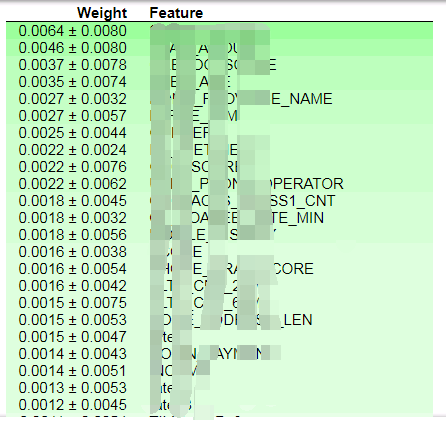Image resolution: width=446 pixels, height=423 pixels.
Task: Click the Weight column header
Action: coord(102,13)
